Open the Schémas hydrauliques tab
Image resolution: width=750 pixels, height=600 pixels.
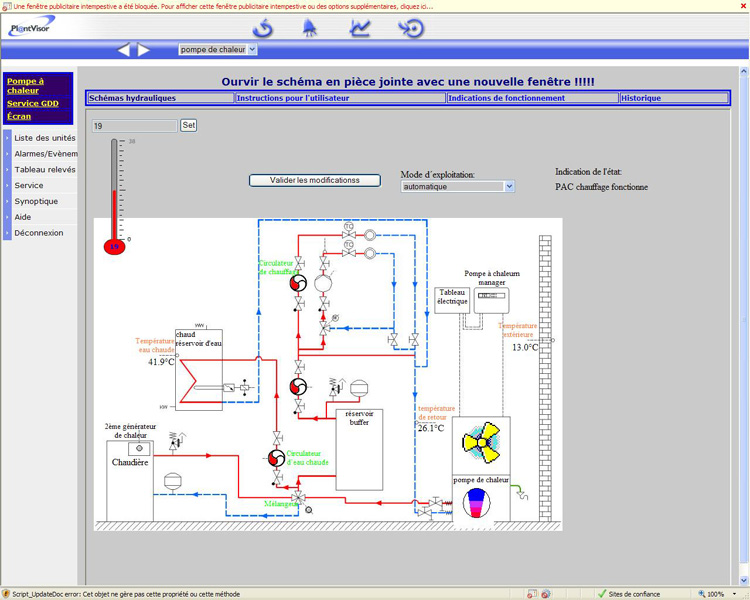160,98
